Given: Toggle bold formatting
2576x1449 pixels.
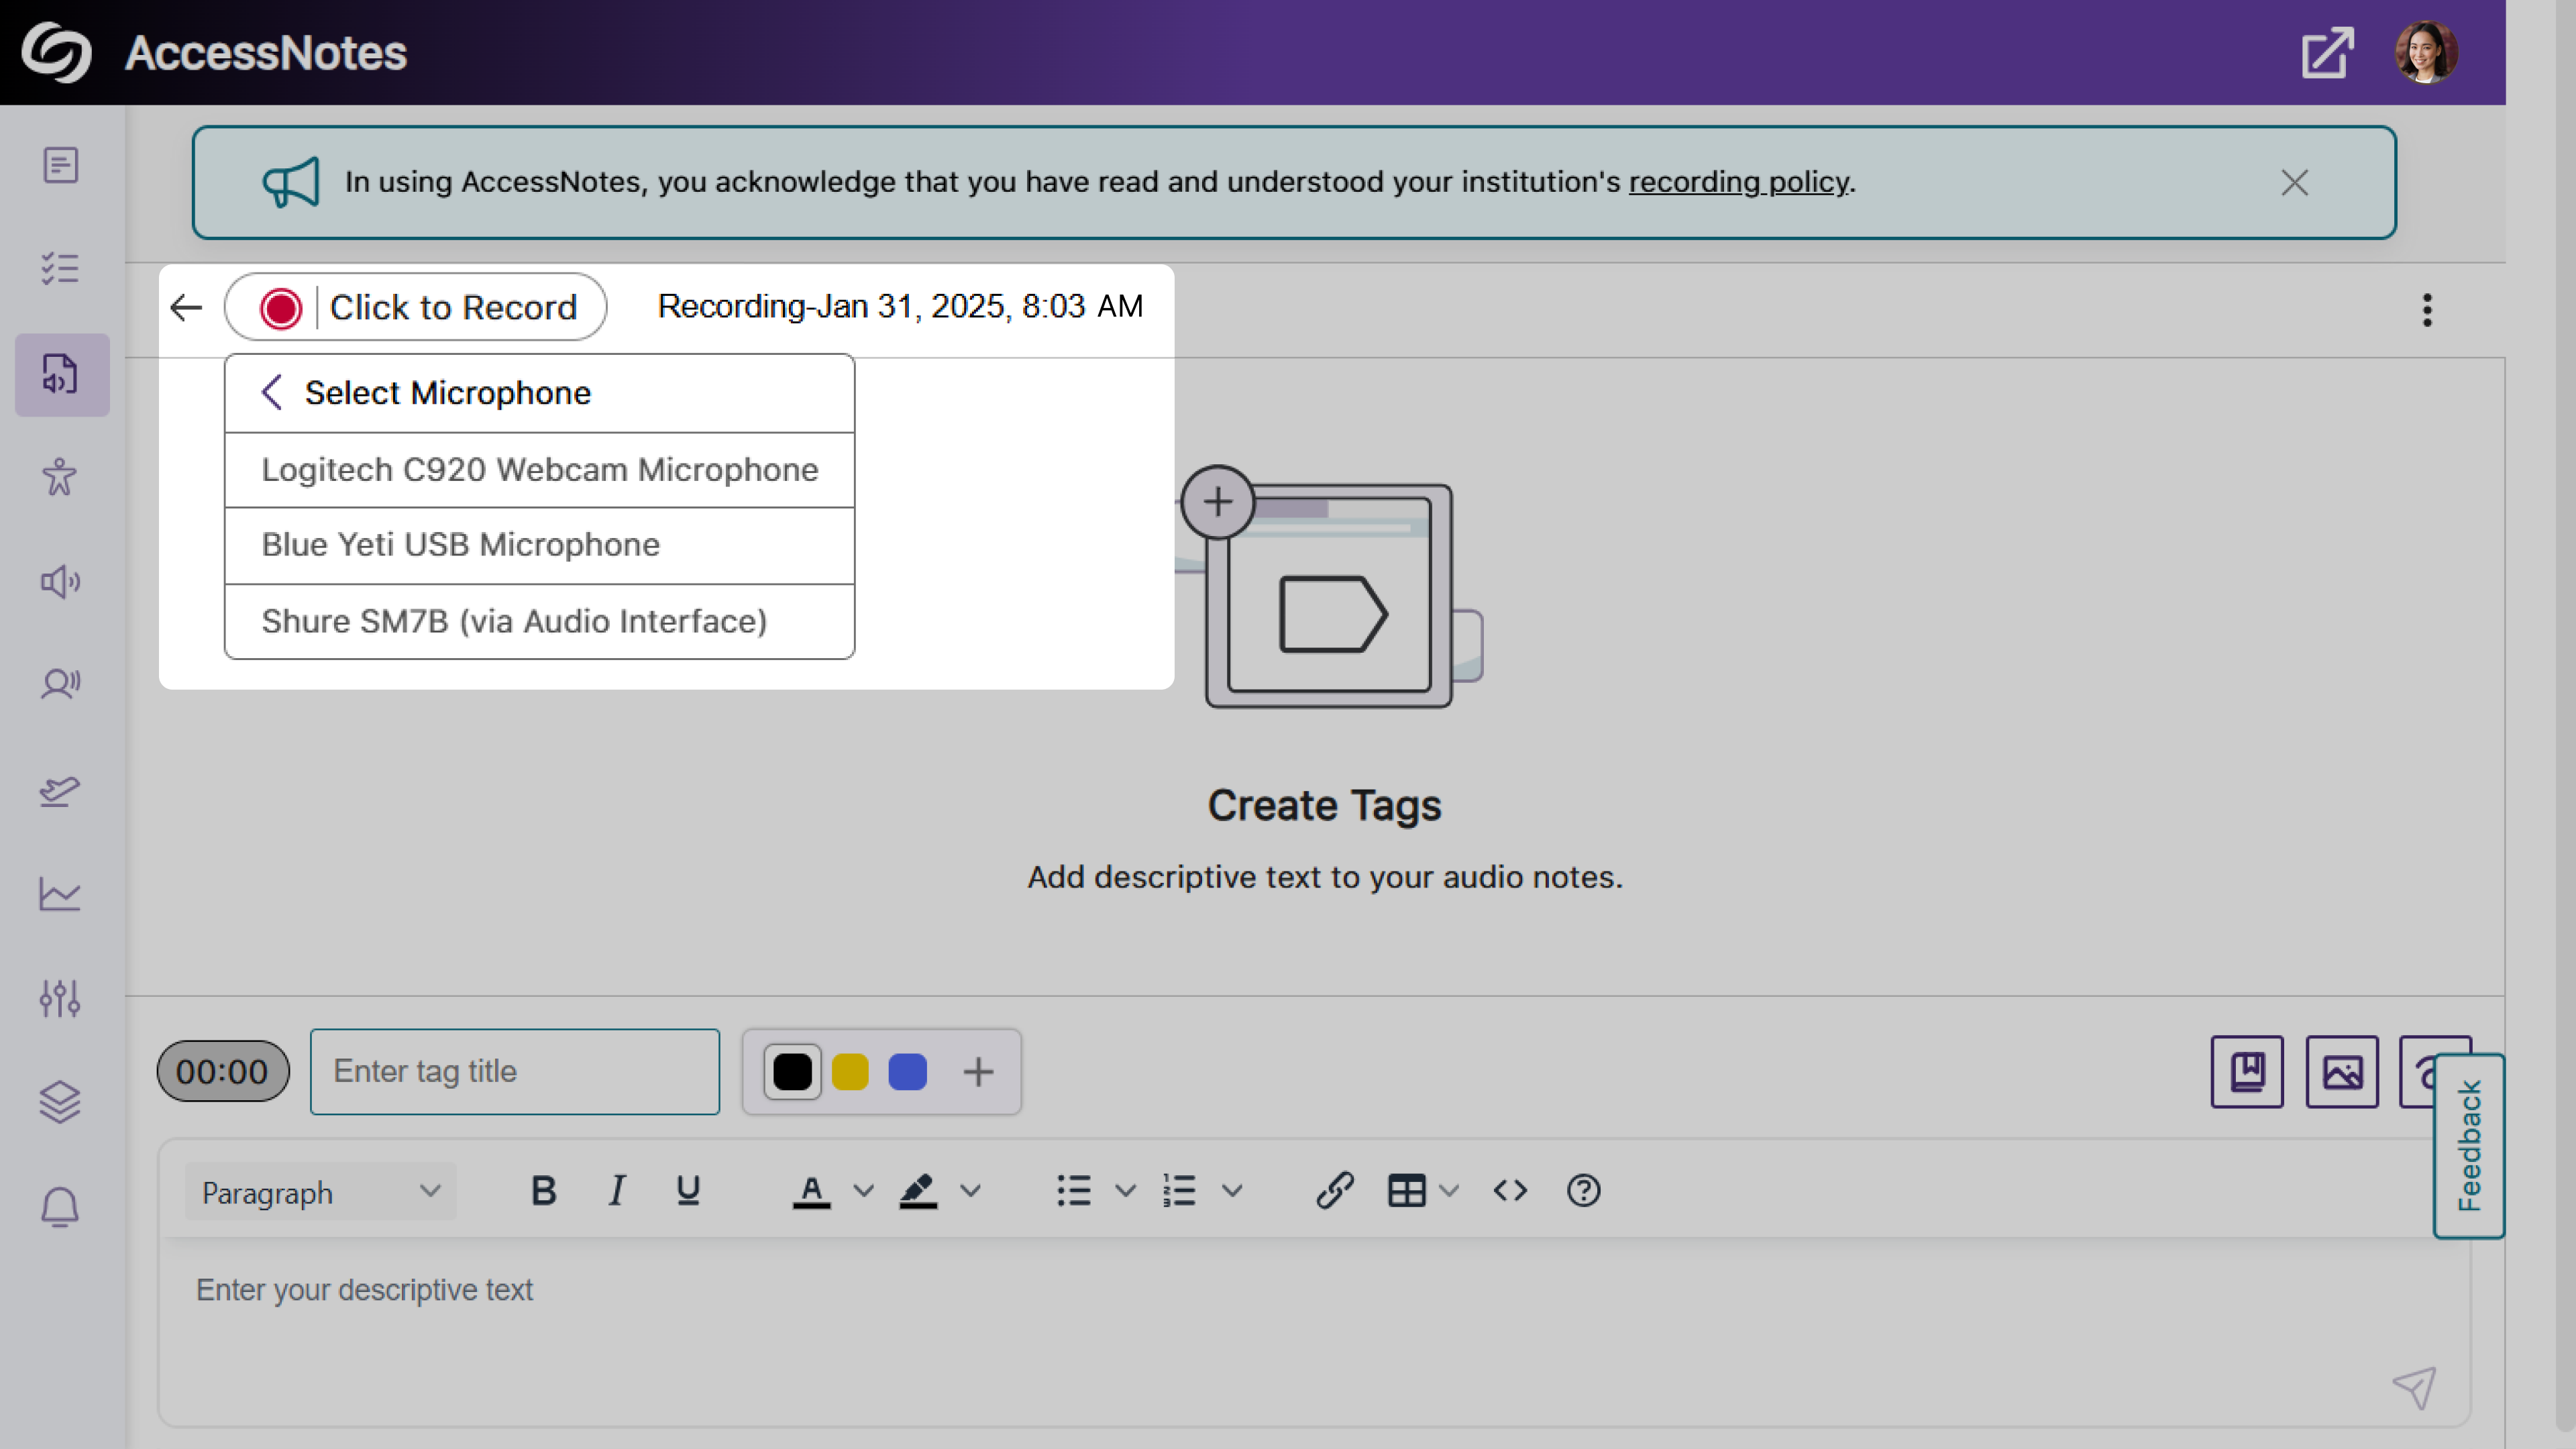Looking at the screenshot, I should 543,1191.
